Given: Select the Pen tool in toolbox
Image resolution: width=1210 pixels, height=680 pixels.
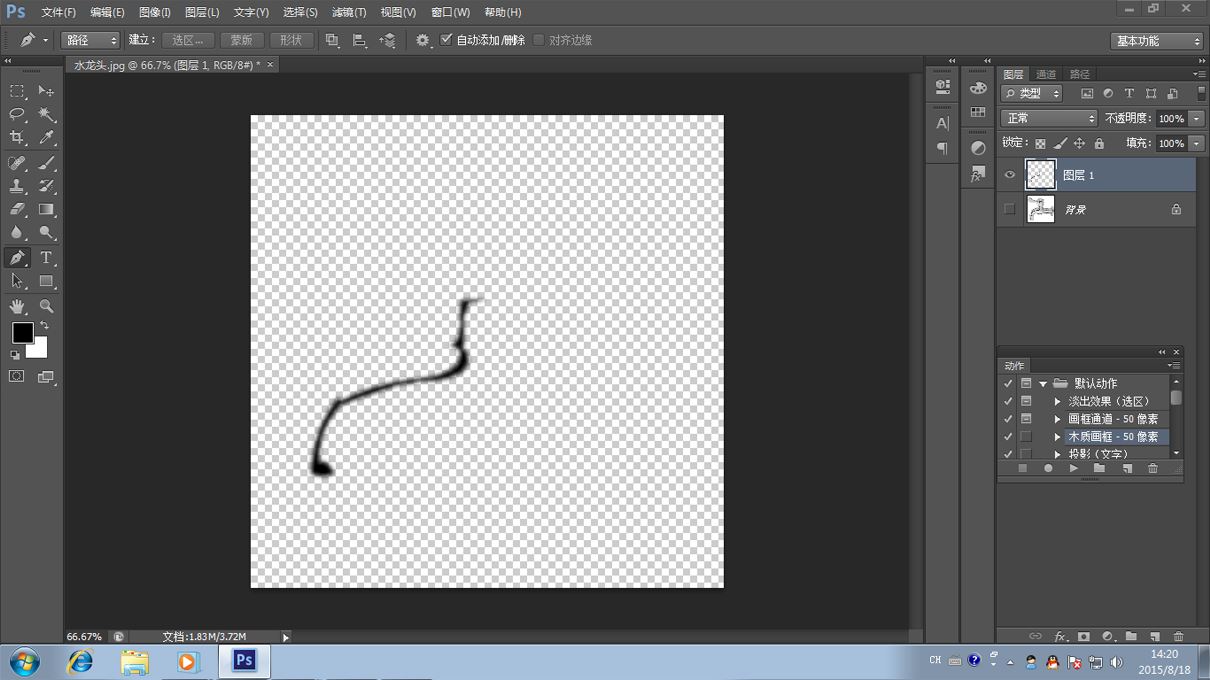Looking at the screenshot, I should coord(17,258).
